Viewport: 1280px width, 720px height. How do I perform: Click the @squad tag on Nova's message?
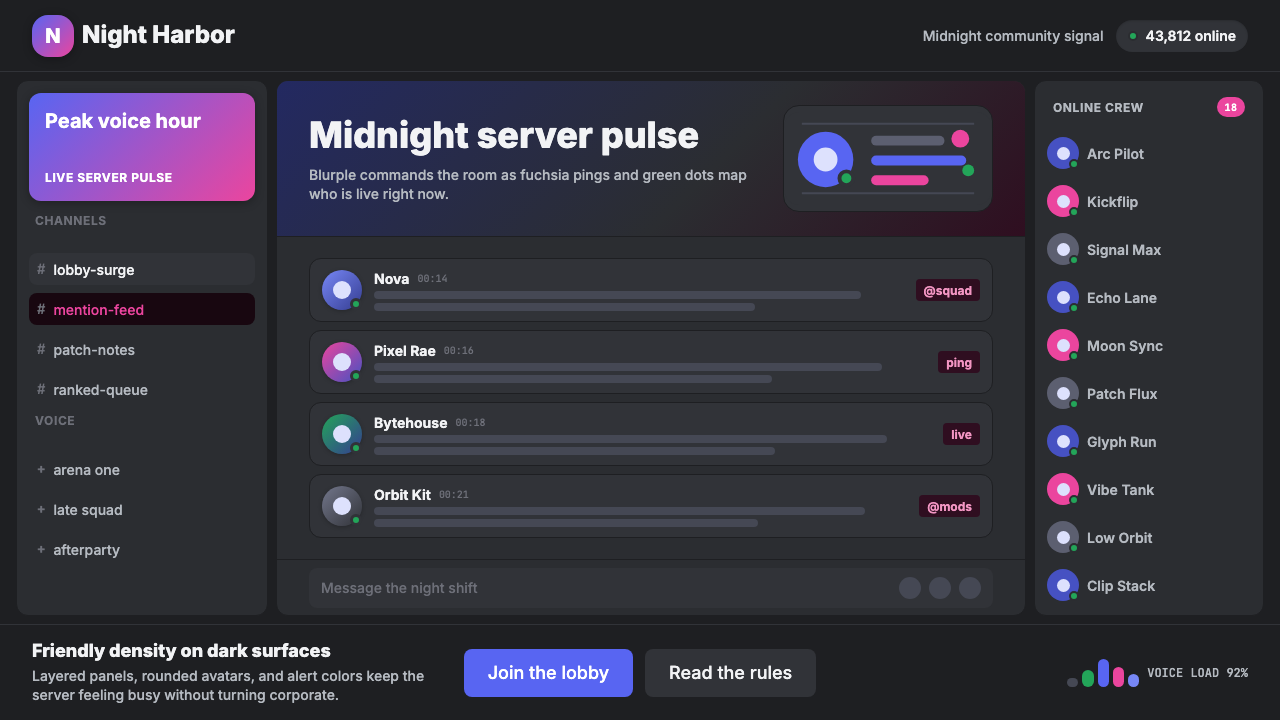click(x=948, y=290)
